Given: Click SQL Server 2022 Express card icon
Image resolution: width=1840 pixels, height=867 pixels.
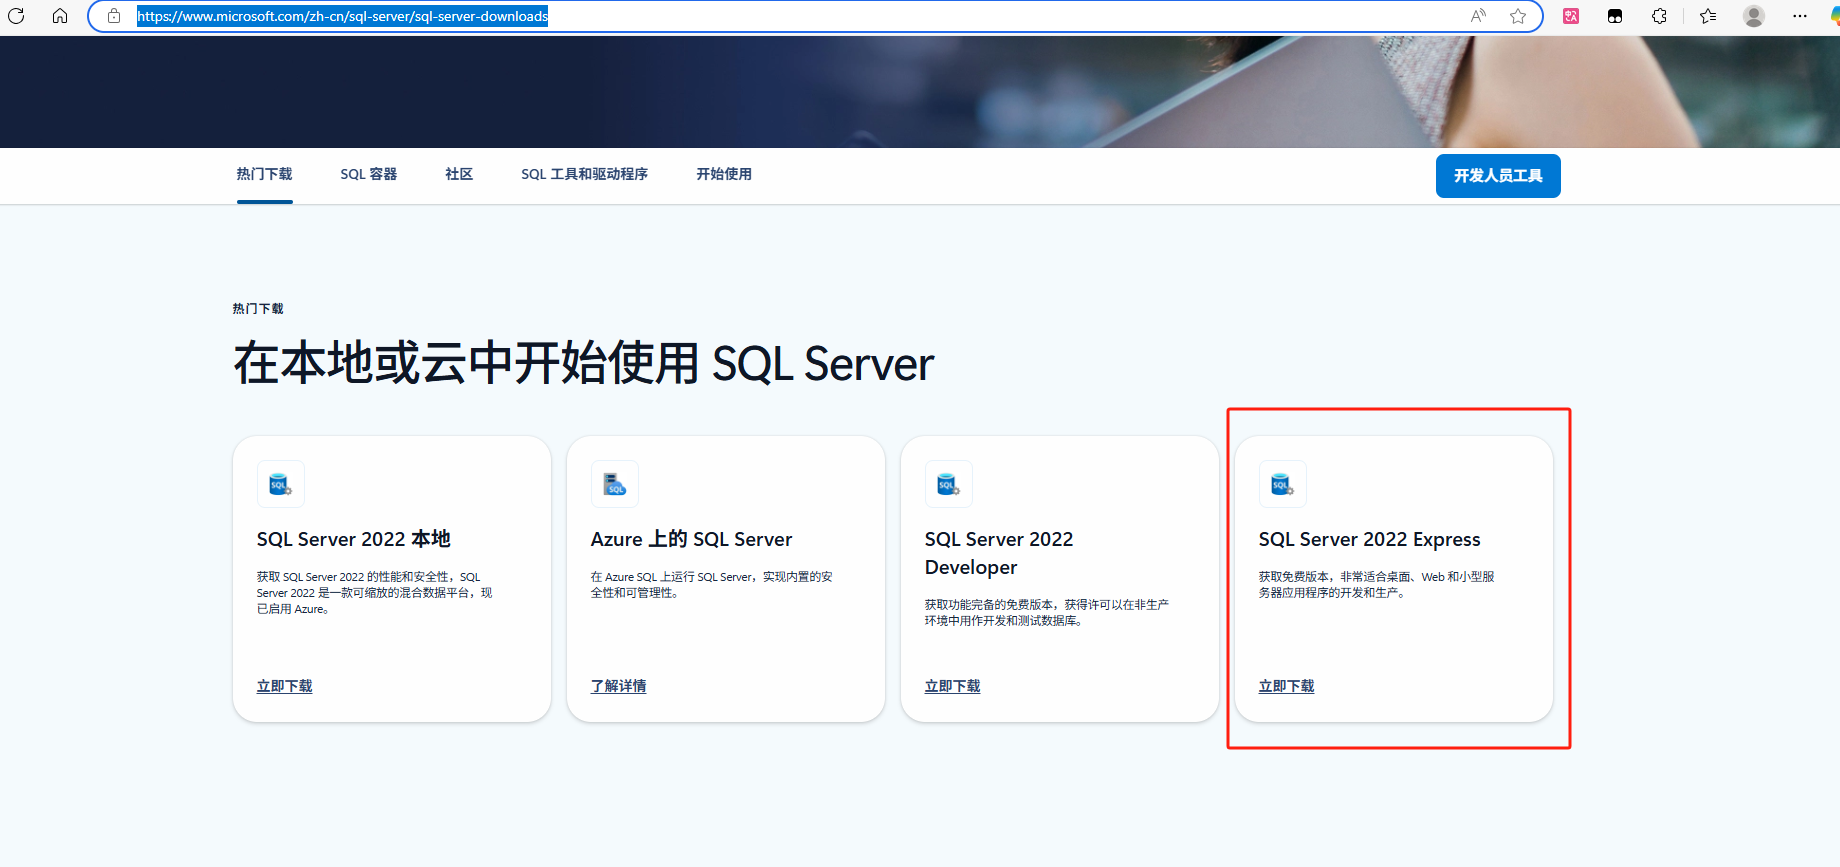Looking at the screenshot, I should [1283, 485].
